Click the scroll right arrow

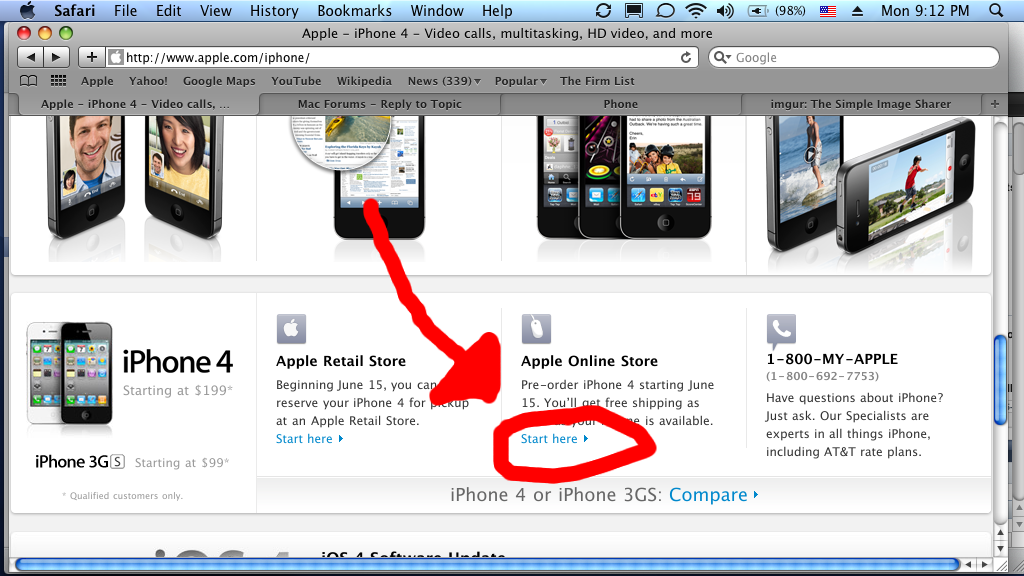click(985, 564)
